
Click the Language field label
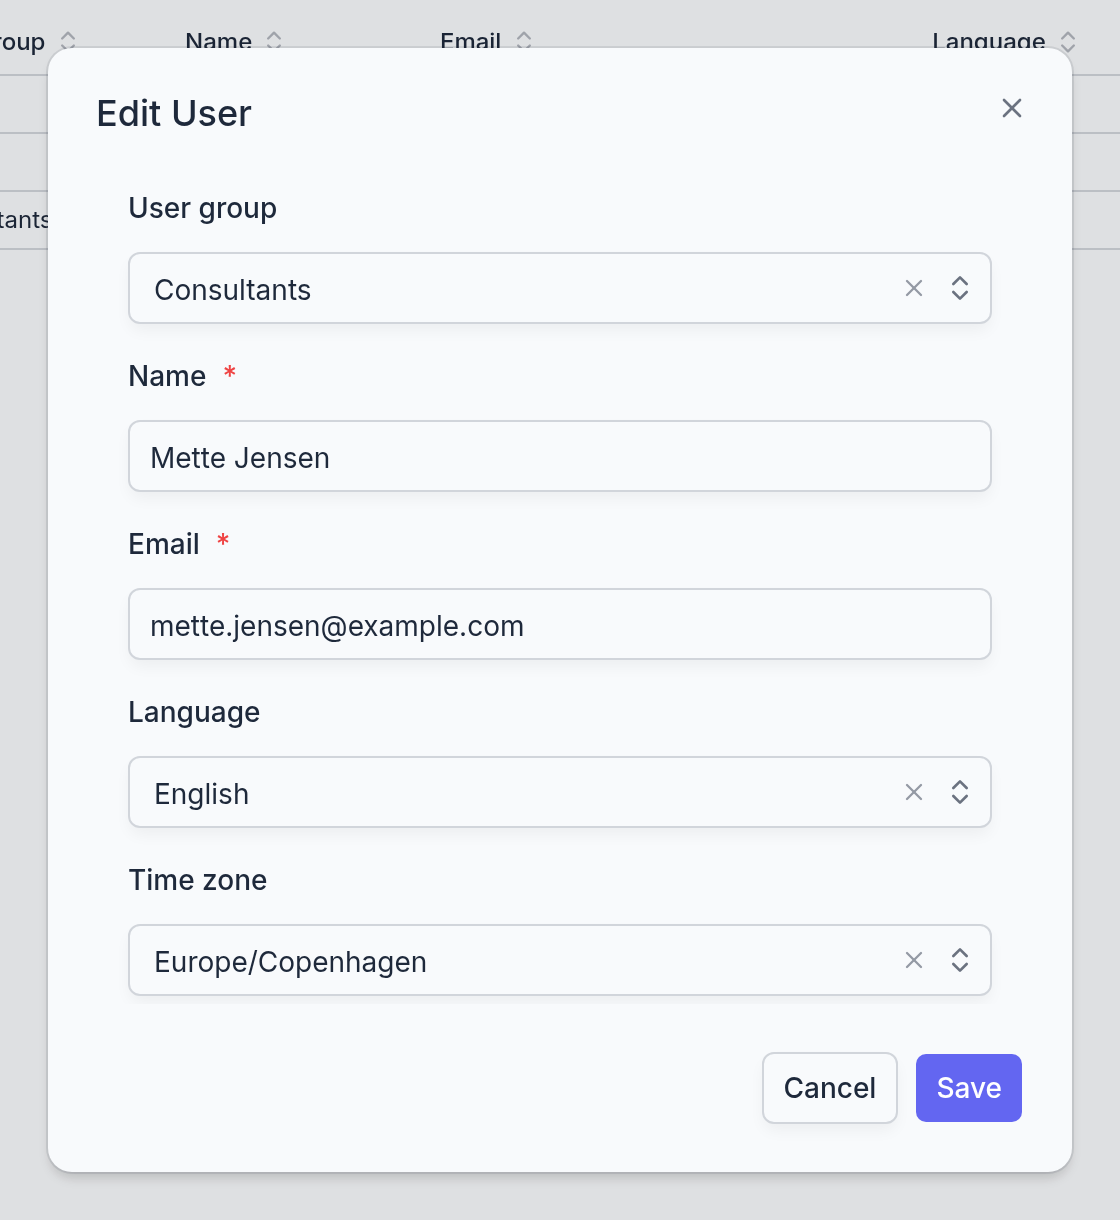pos(194,712)
